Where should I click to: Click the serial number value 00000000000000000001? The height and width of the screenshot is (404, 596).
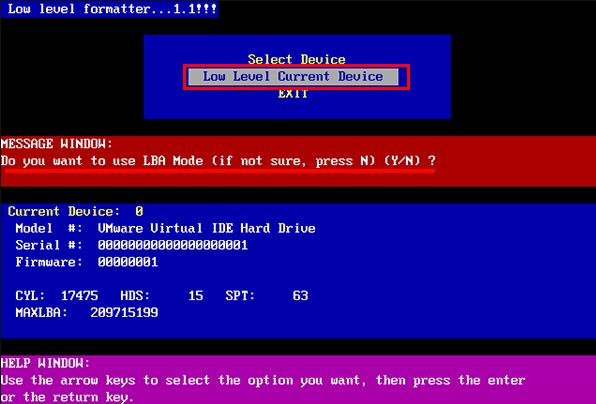click(x=173, y=245)
